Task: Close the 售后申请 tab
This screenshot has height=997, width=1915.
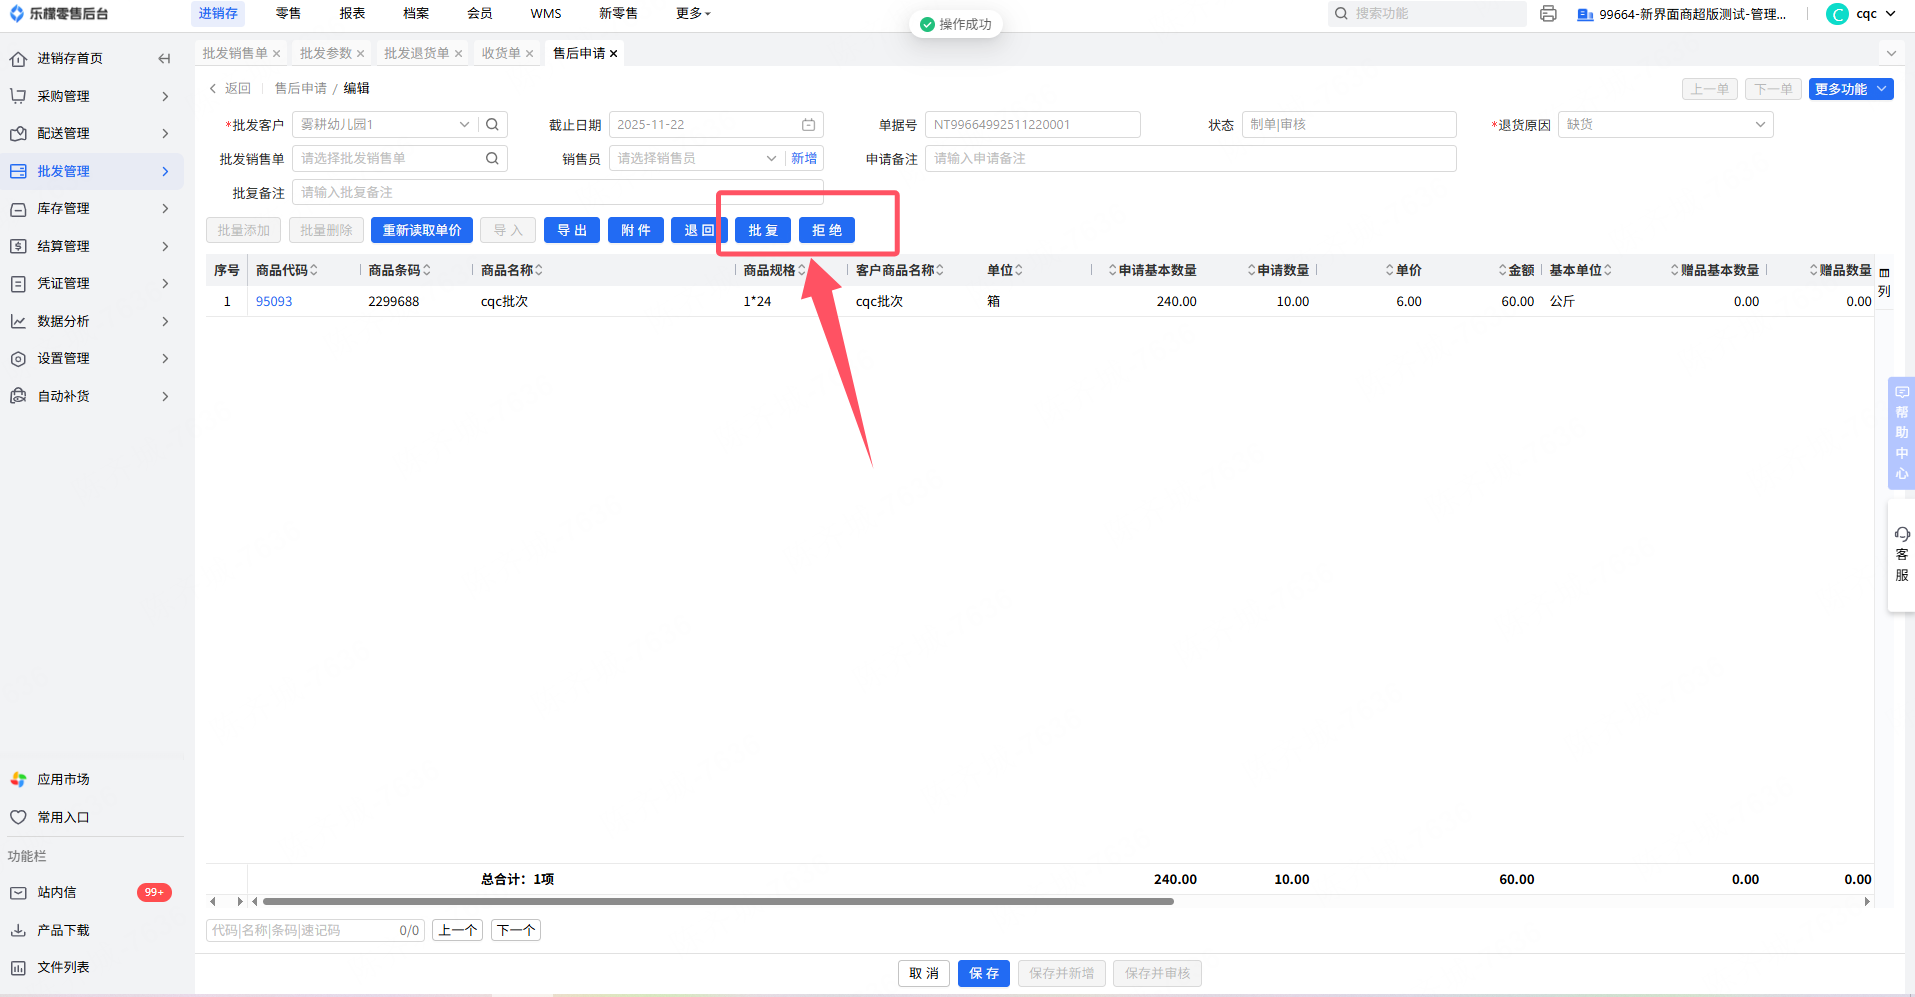Action: pos(614,54)
